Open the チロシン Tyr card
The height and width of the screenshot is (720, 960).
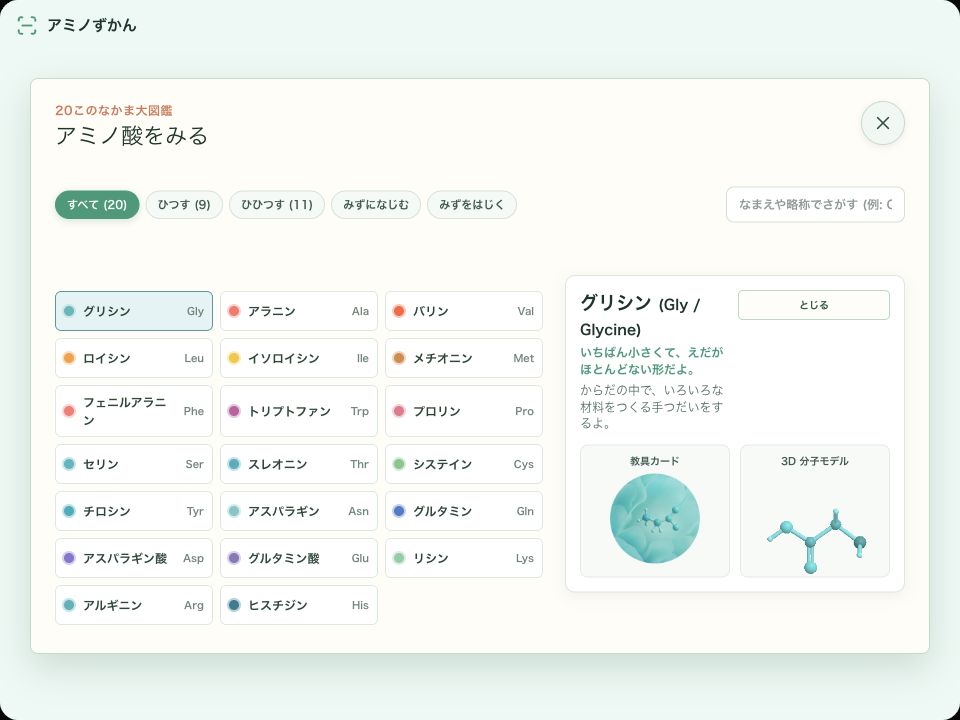(x=134, y=511)
